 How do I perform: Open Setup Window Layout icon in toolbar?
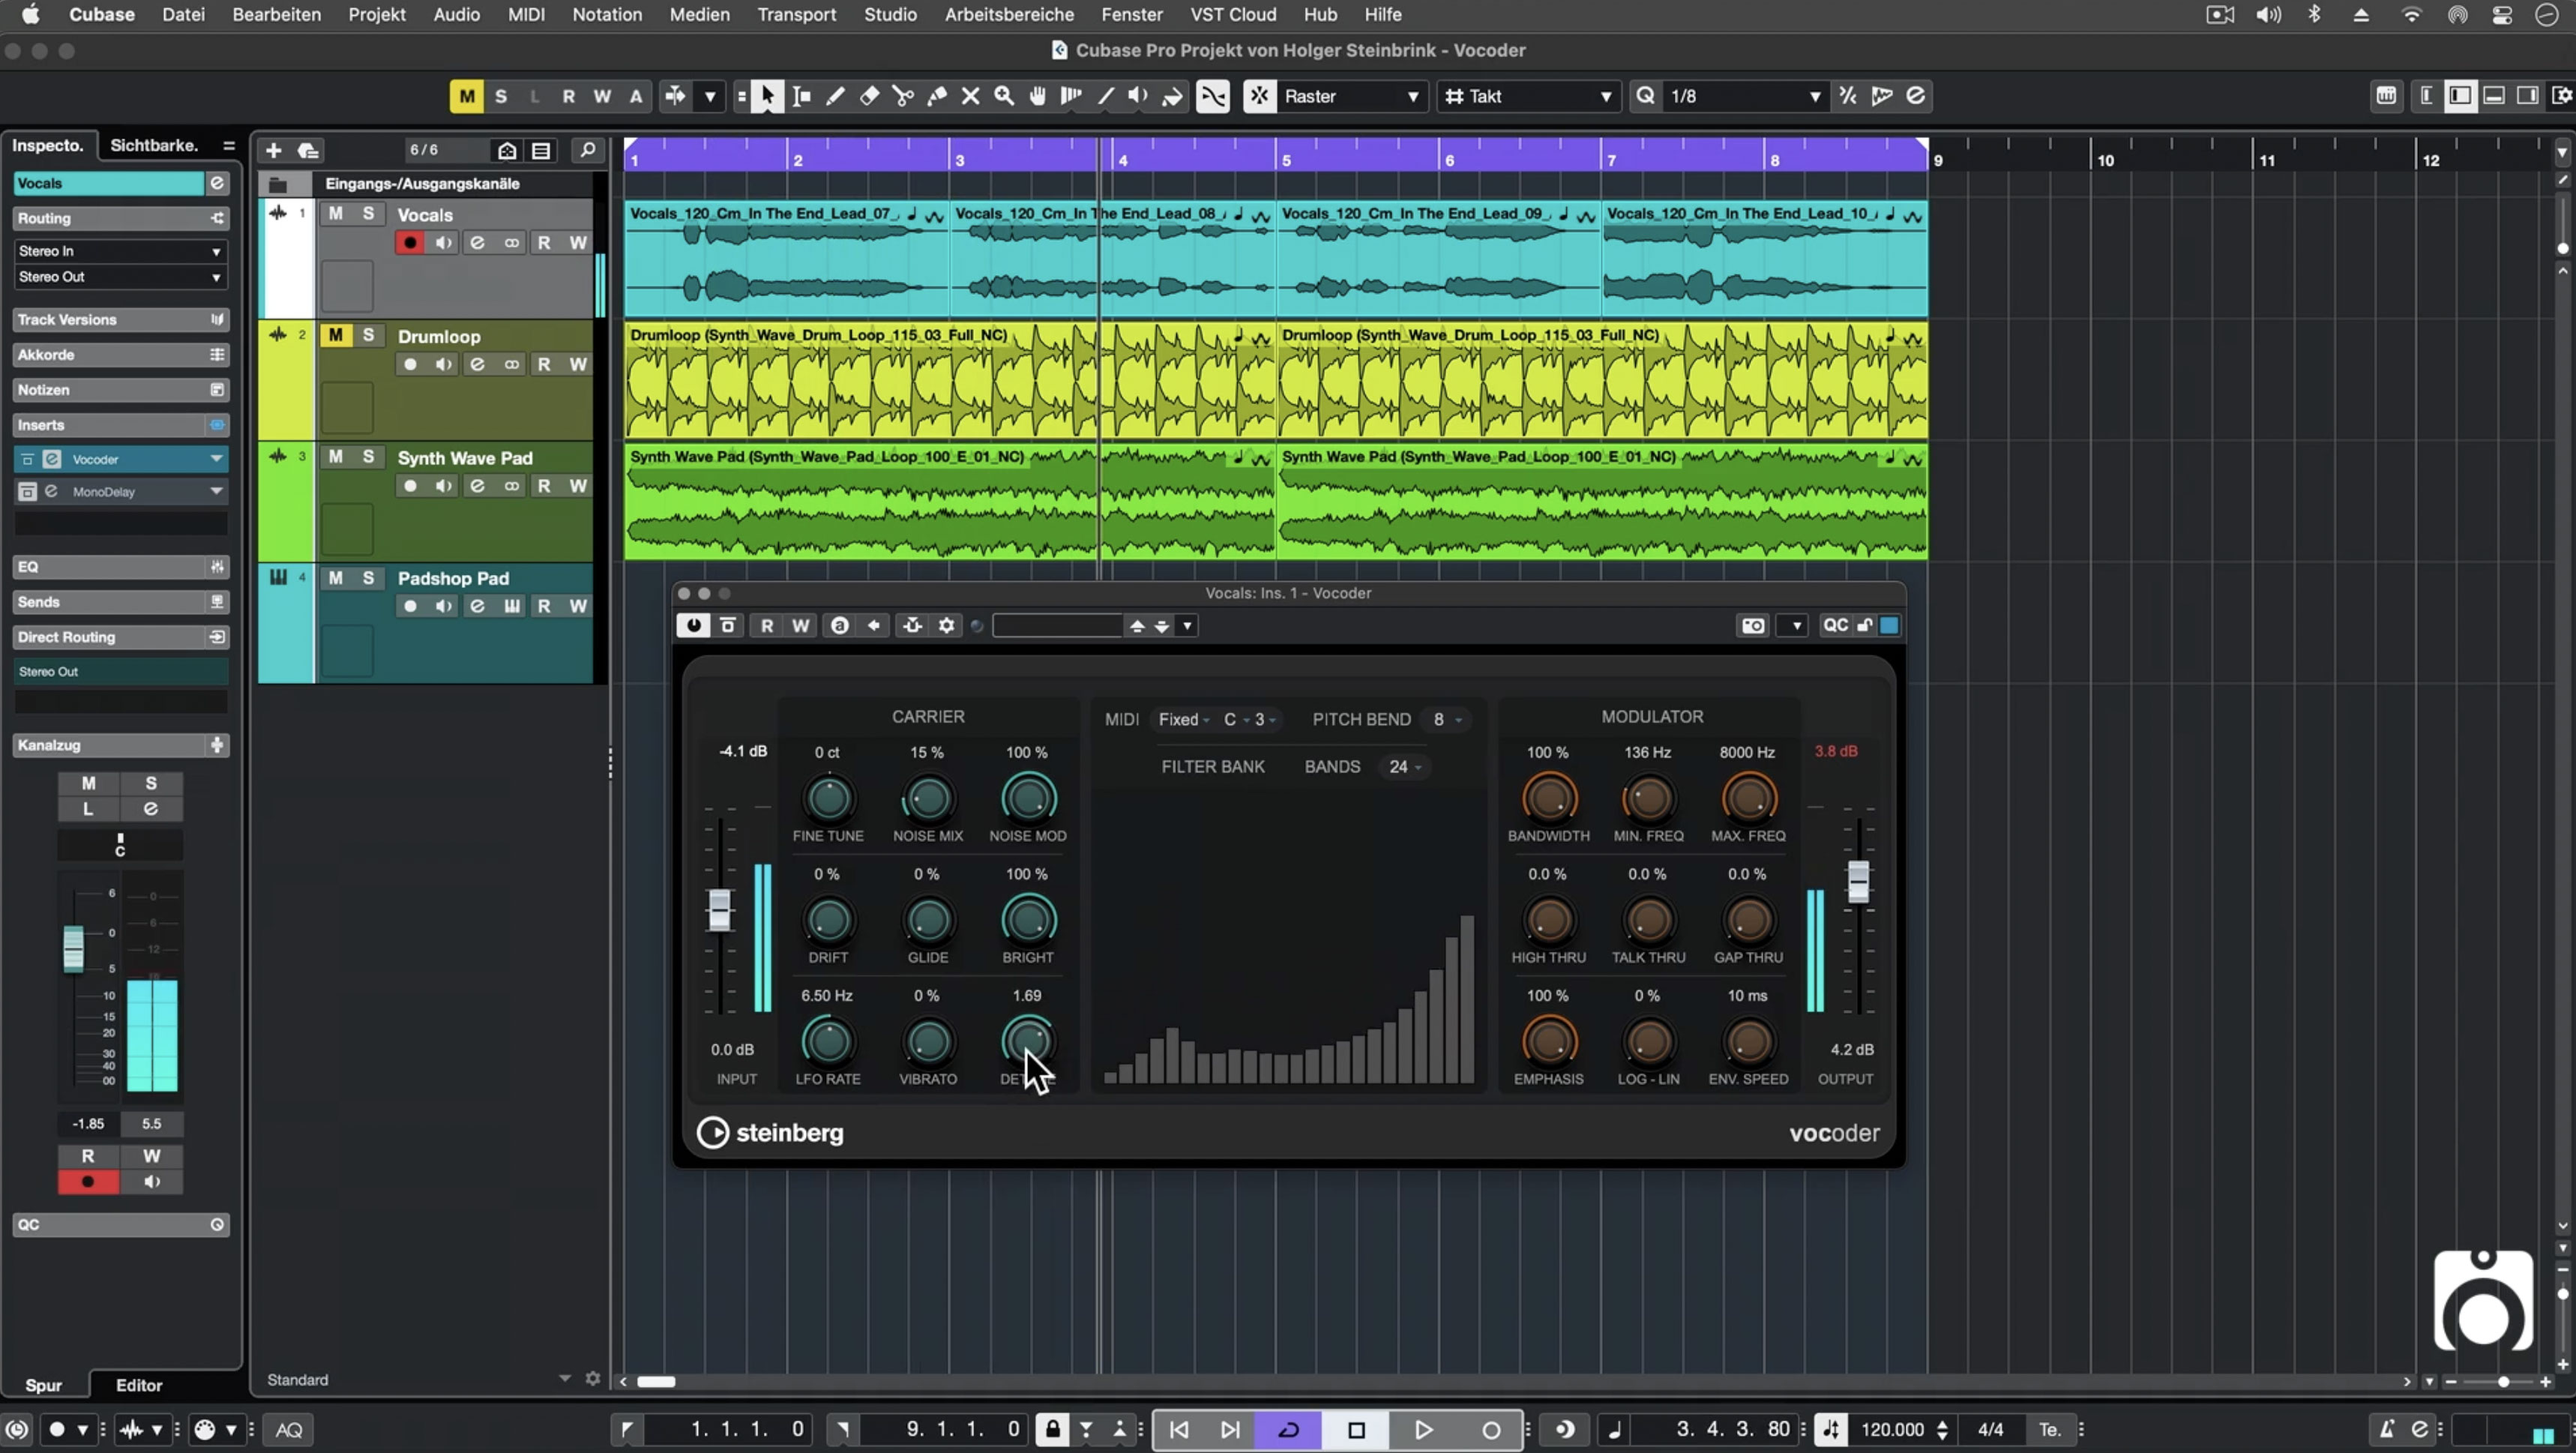click(x=2561, y=96)
